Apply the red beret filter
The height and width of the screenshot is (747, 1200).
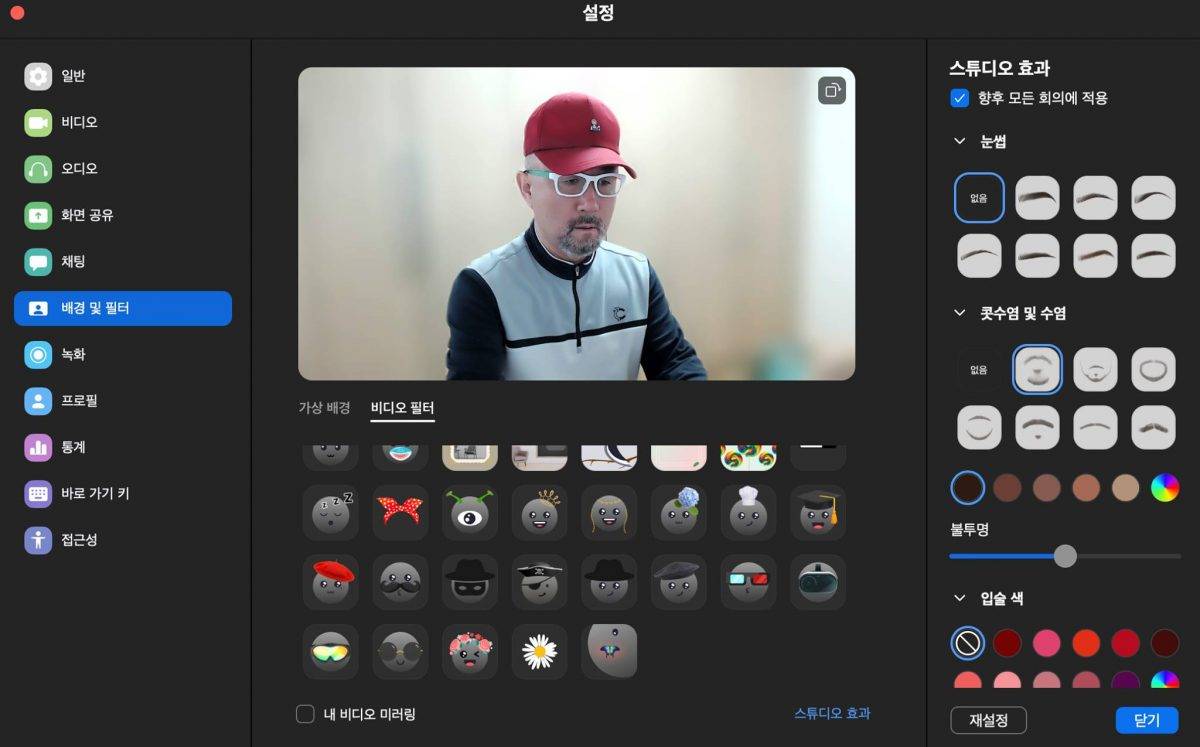pos(330,582)
